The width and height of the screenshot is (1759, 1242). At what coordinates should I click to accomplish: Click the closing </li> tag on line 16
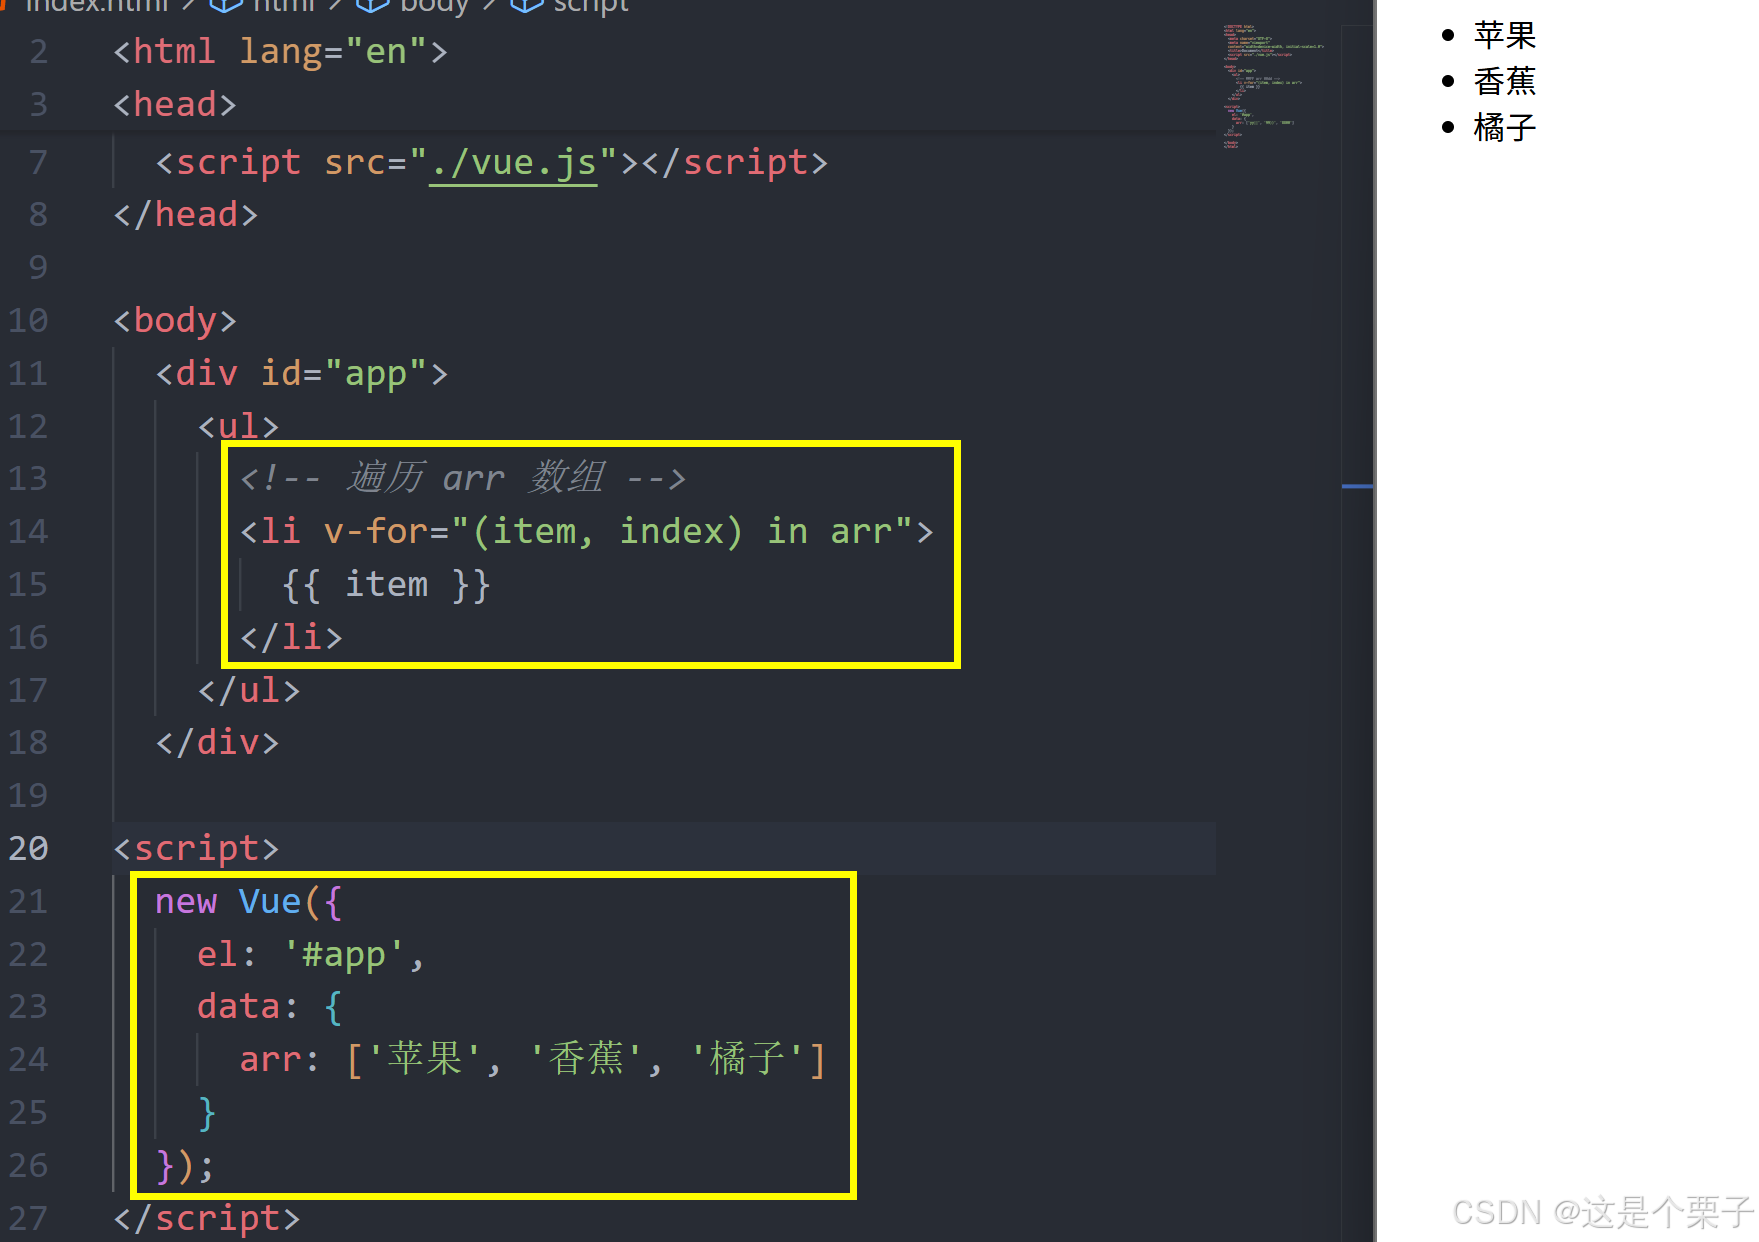(291, 637)
